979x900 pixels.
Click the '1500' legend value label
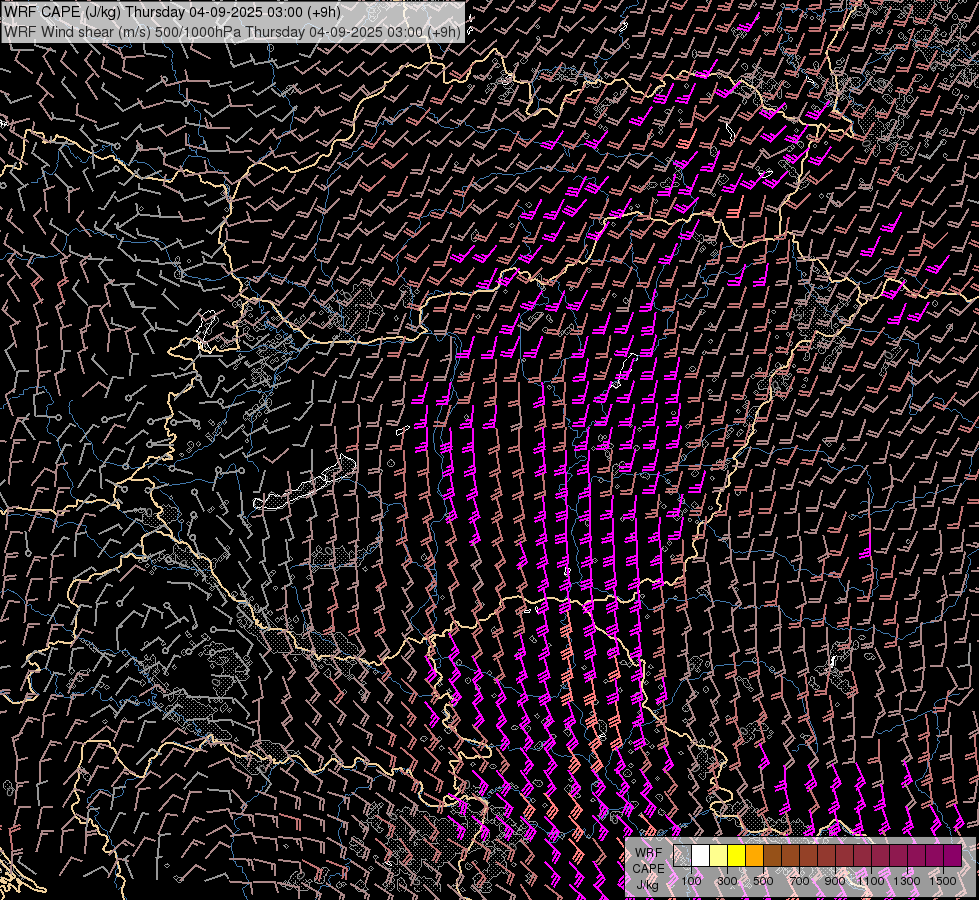(x=943, y=881)
